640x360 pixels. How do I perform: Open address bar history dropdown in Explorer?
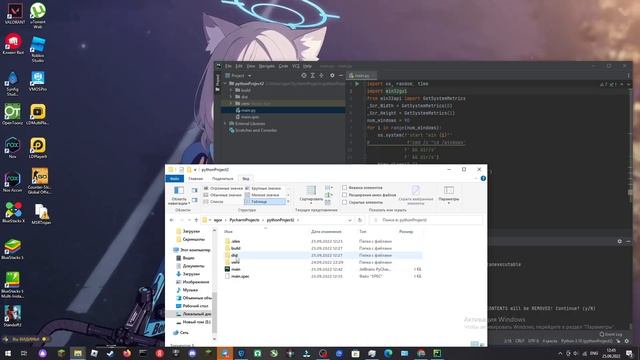point(350,220)
